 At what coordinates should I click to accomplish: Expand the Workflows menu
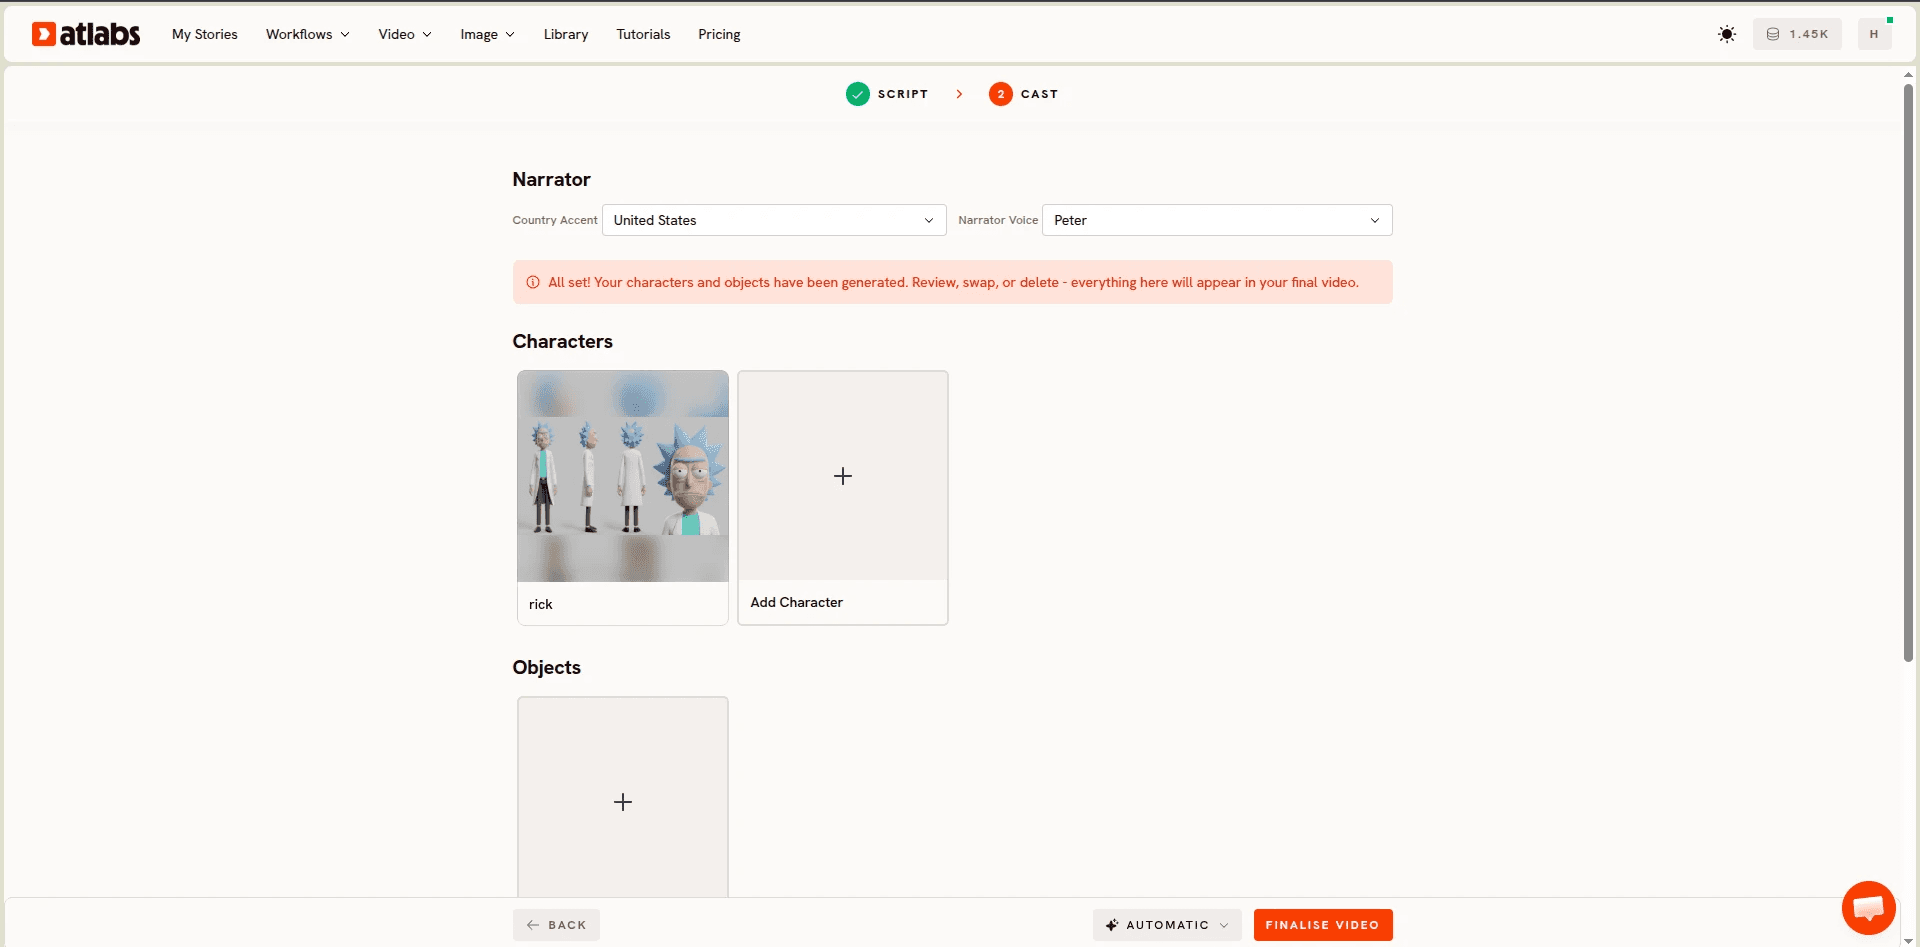click(308, 34)
